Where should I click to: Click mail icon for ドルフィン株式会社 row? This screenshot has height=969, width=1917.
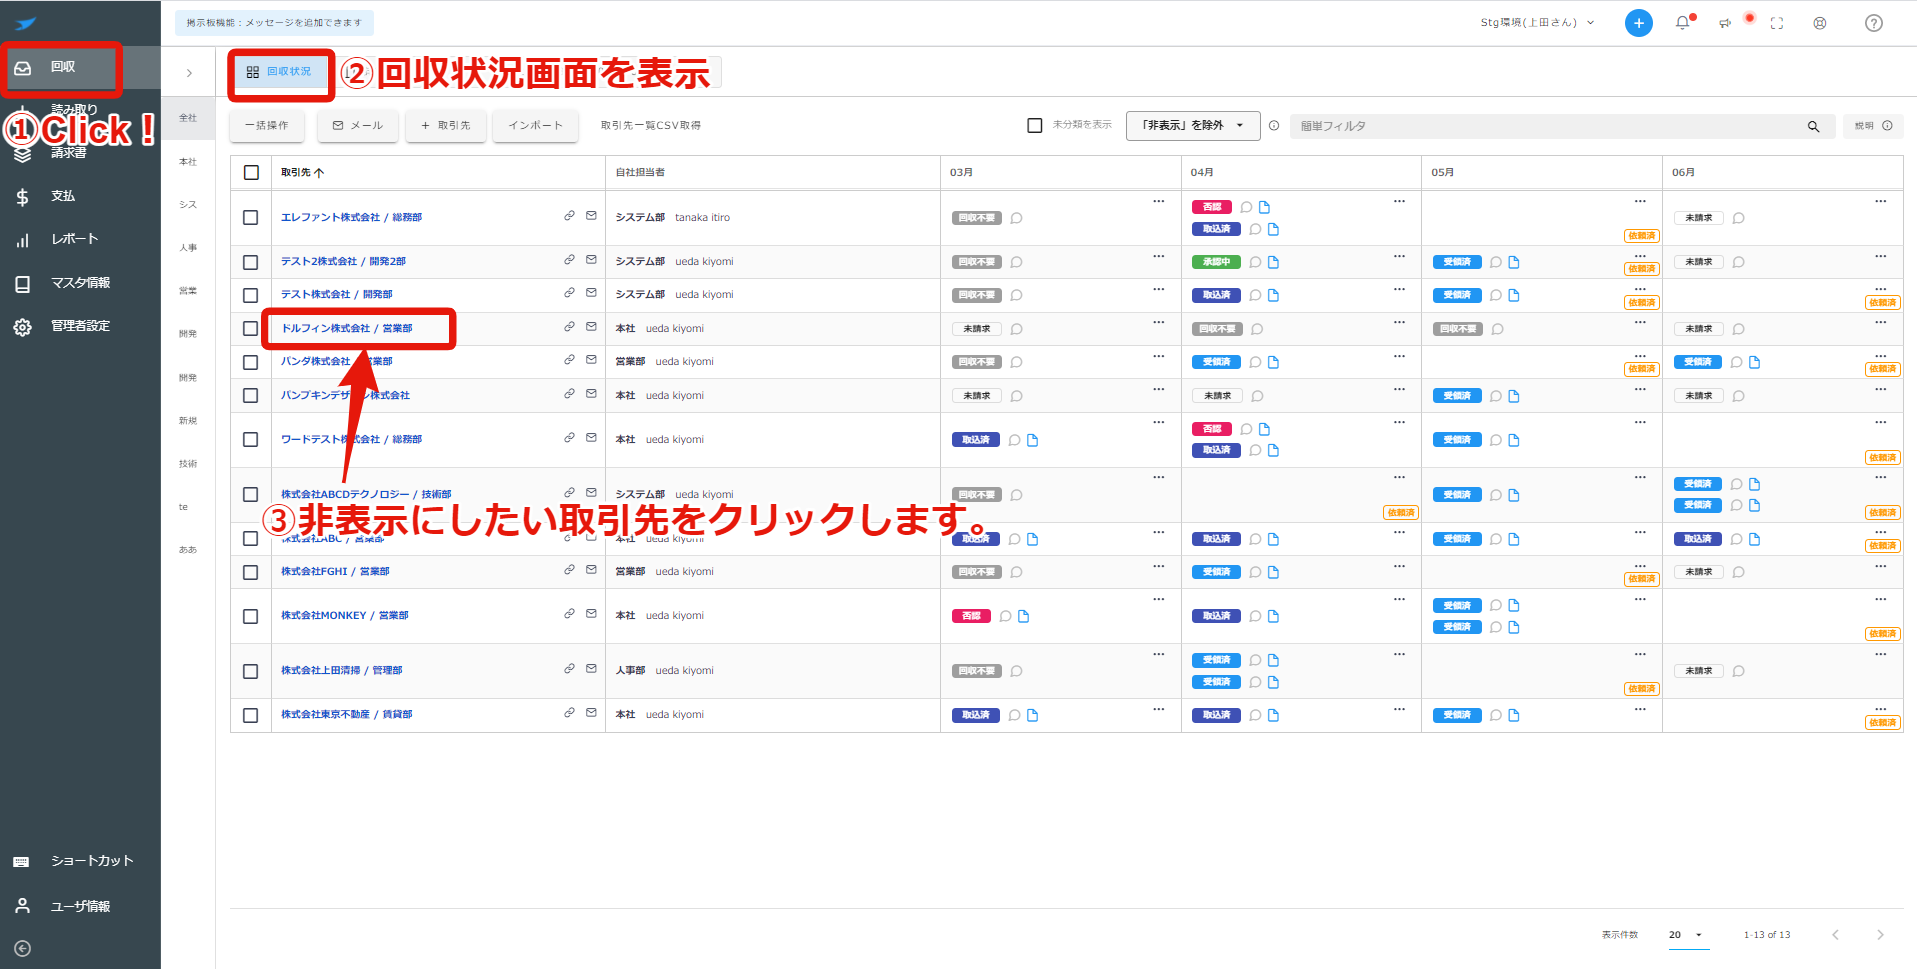coord(591,327)
